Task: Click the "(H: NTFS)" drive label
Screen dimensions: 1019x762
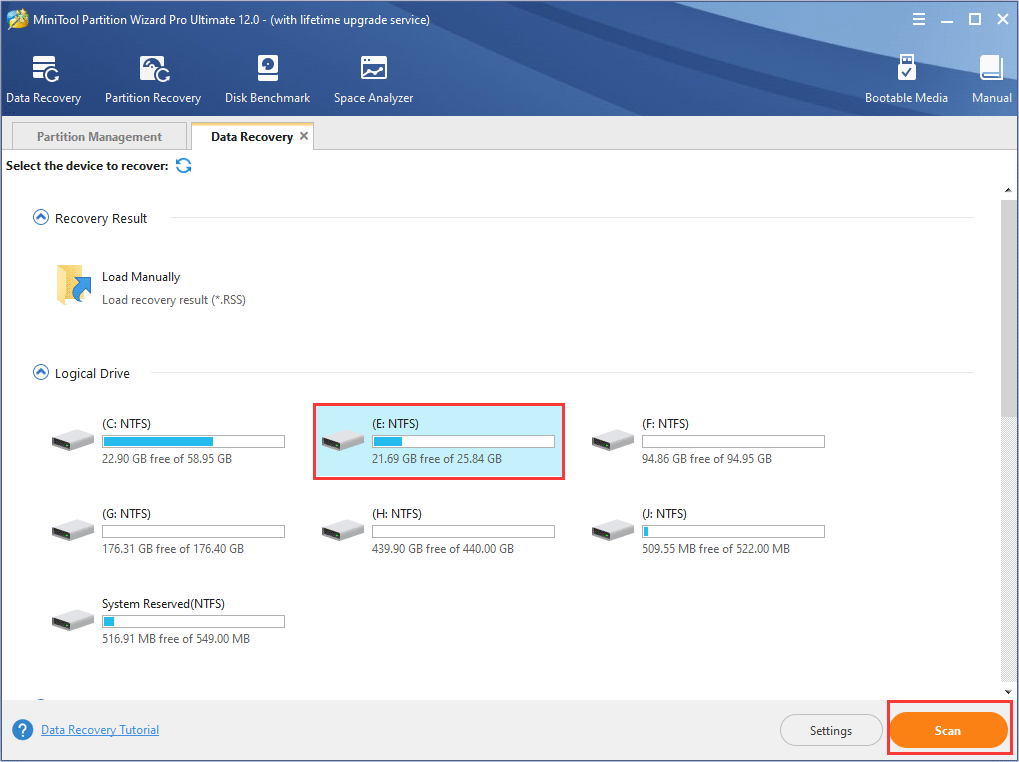Action: click(x=396, y=514)
